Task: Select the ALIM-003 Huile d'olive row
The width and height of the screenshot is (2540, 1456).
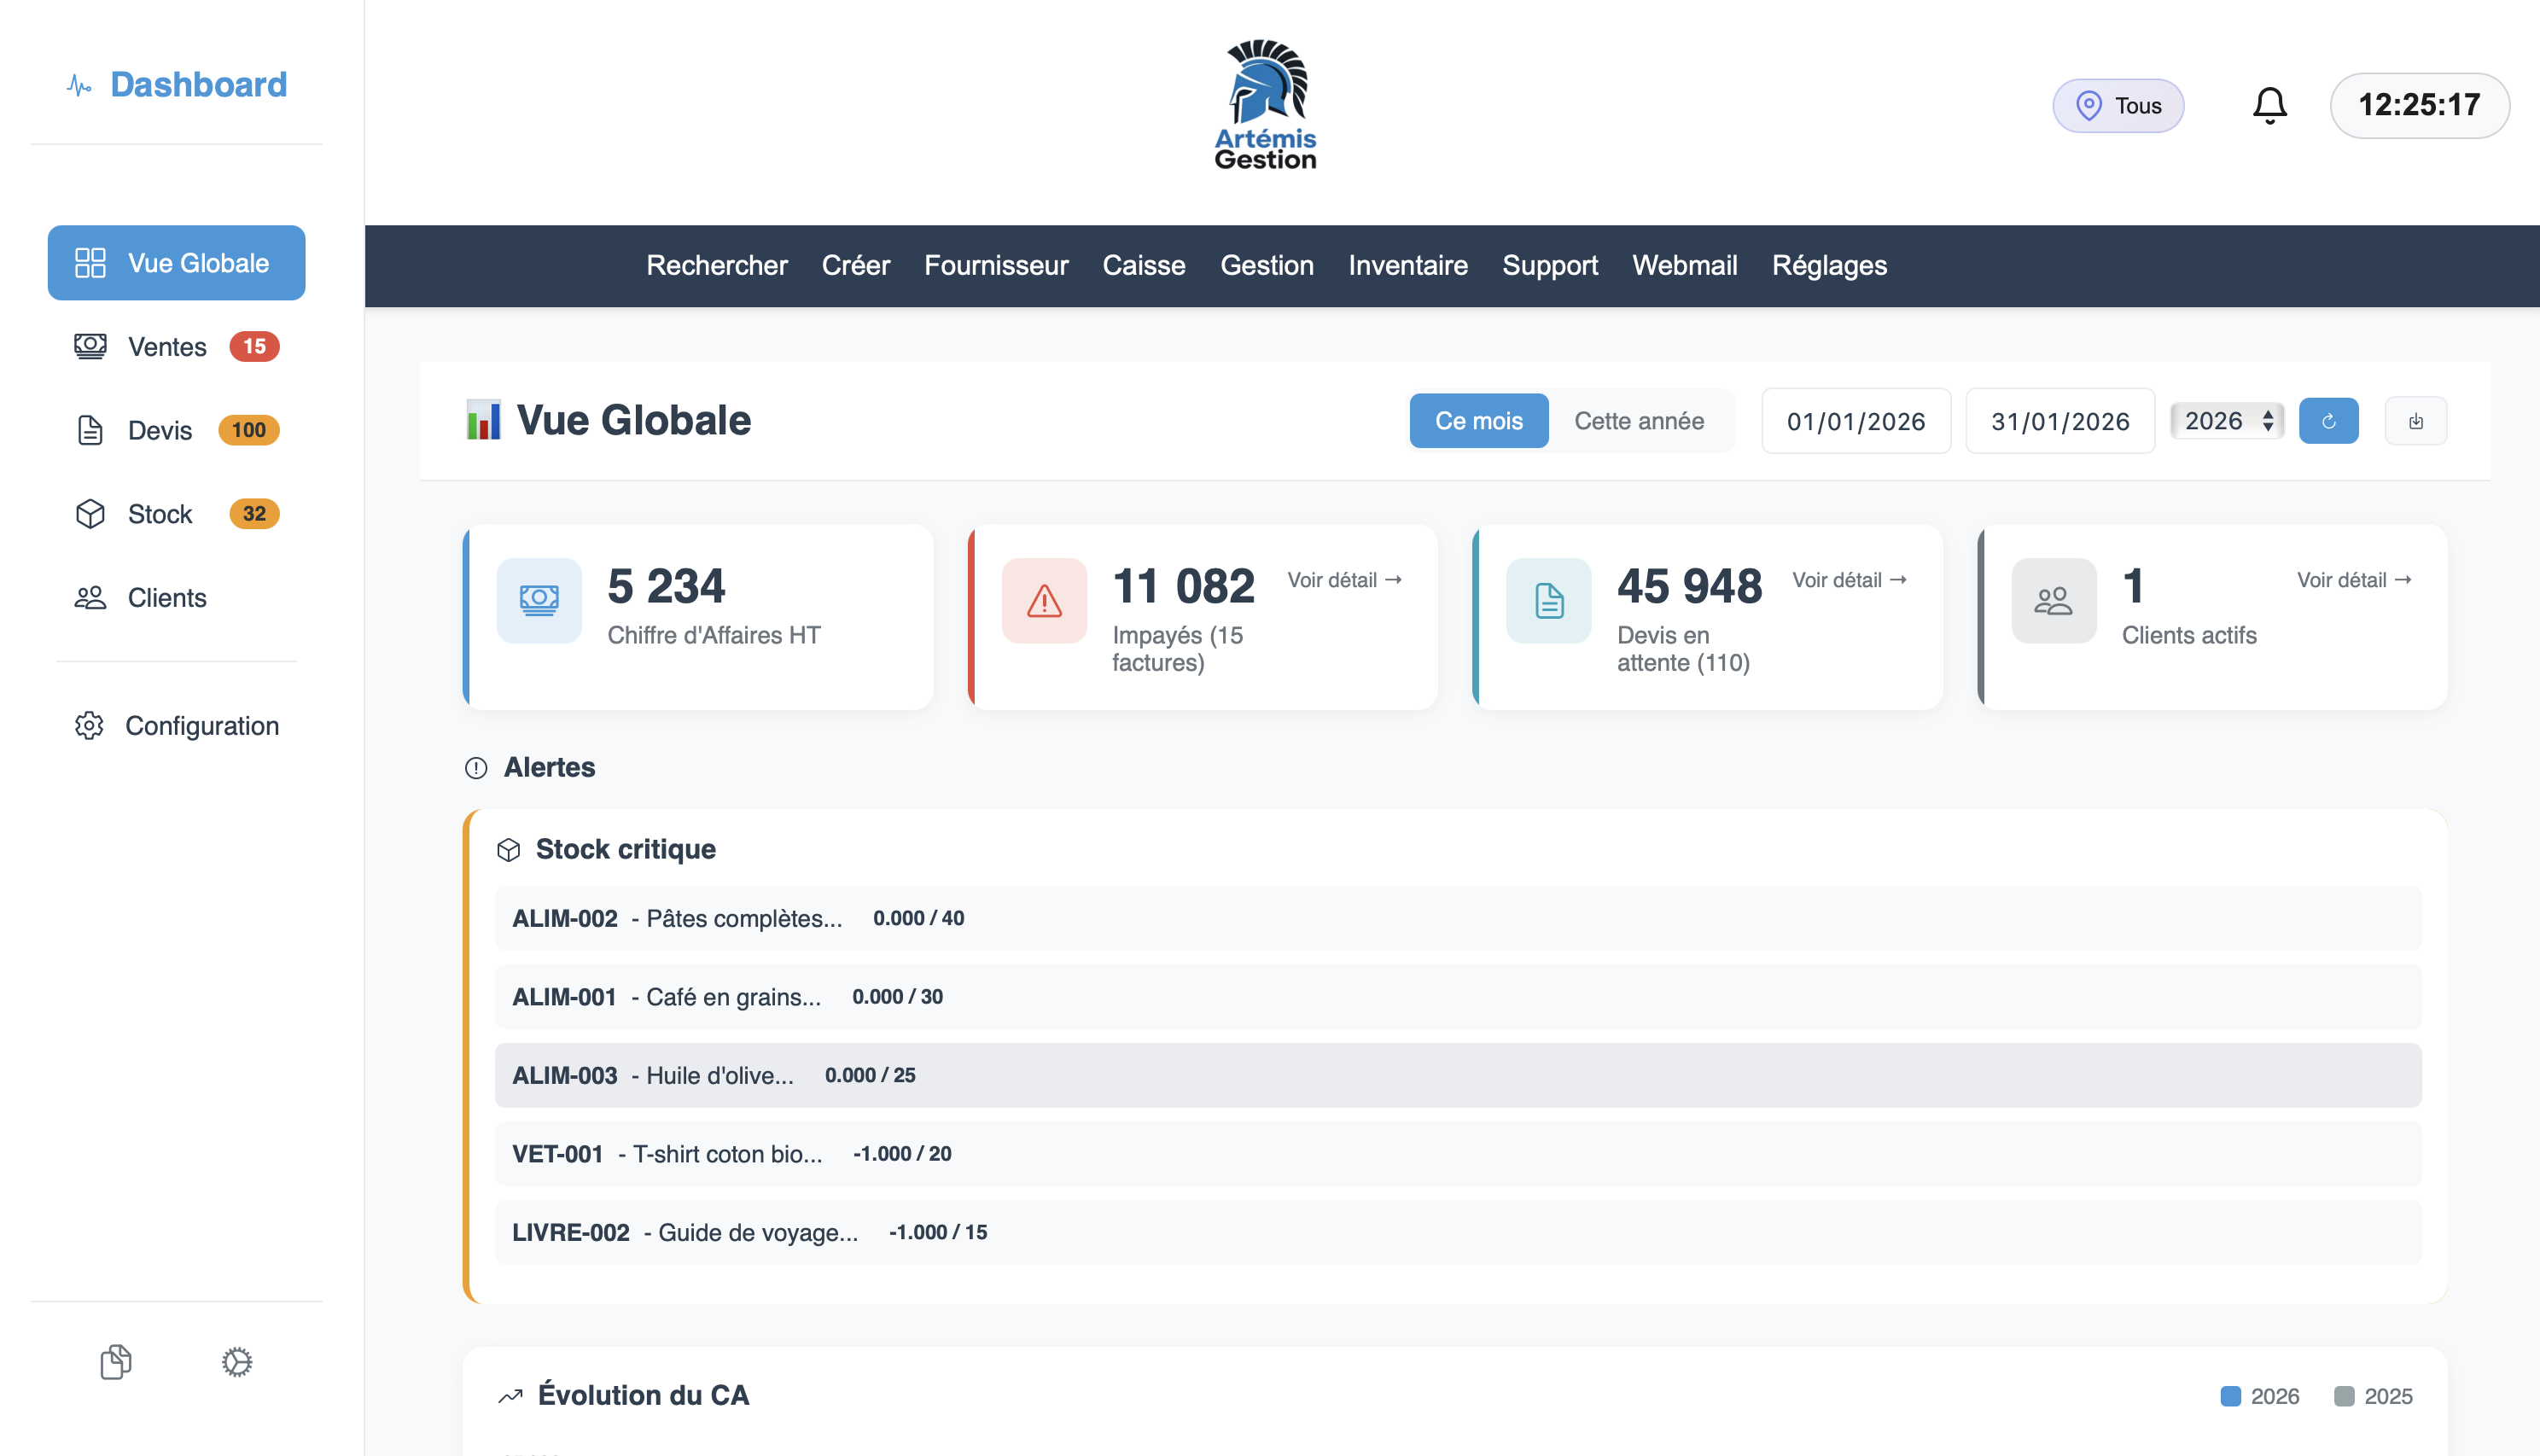Action: point(1458,1075)
